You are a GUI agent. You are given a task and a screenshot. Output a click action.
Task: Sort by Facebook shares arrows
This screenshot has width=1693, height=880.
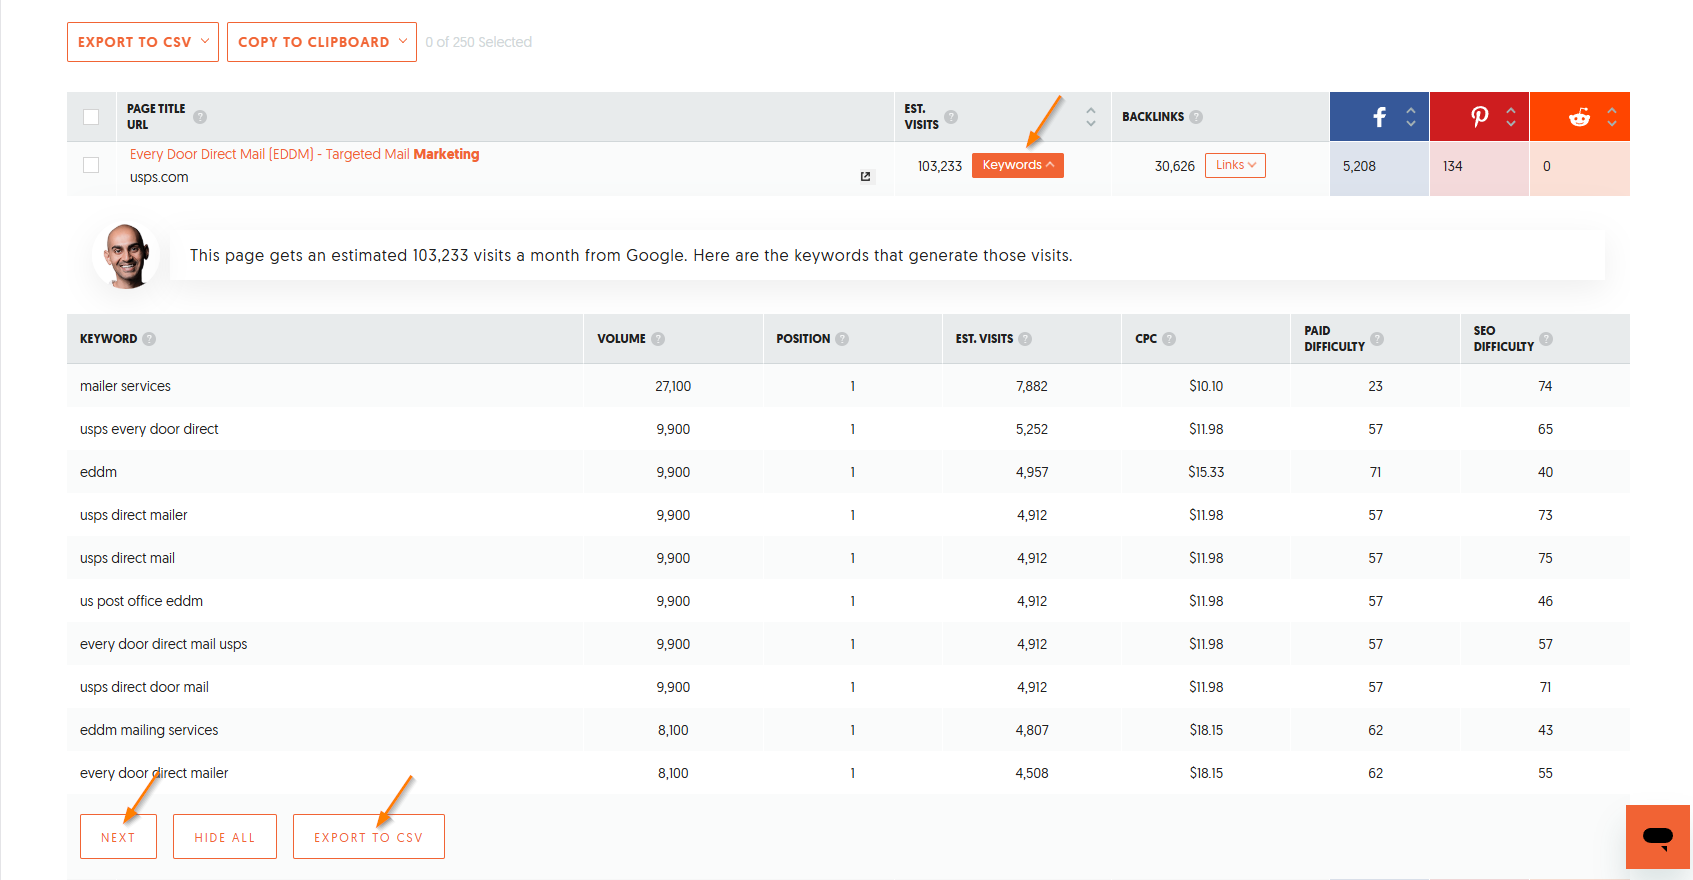click(x=1411, y=117)
